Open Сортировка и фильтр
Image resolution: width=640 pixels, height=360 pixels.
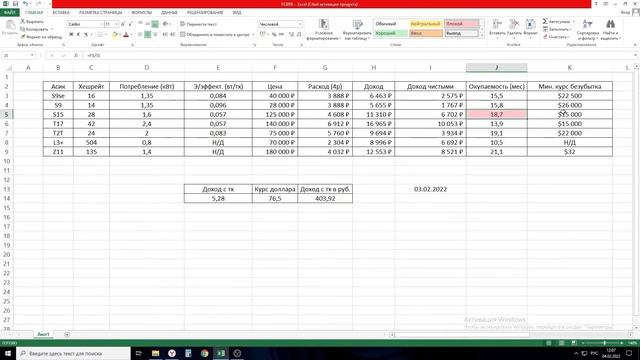(588, 29)
